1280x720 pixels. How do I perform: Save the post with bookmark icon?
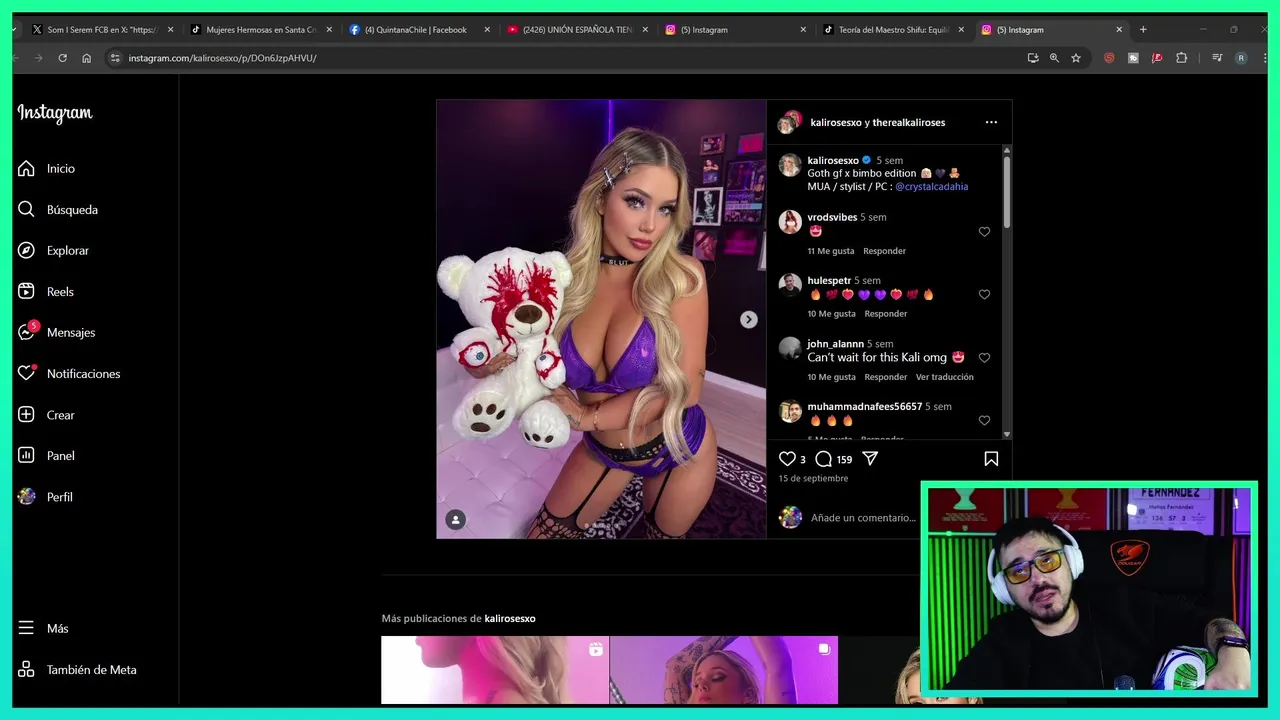991,458
